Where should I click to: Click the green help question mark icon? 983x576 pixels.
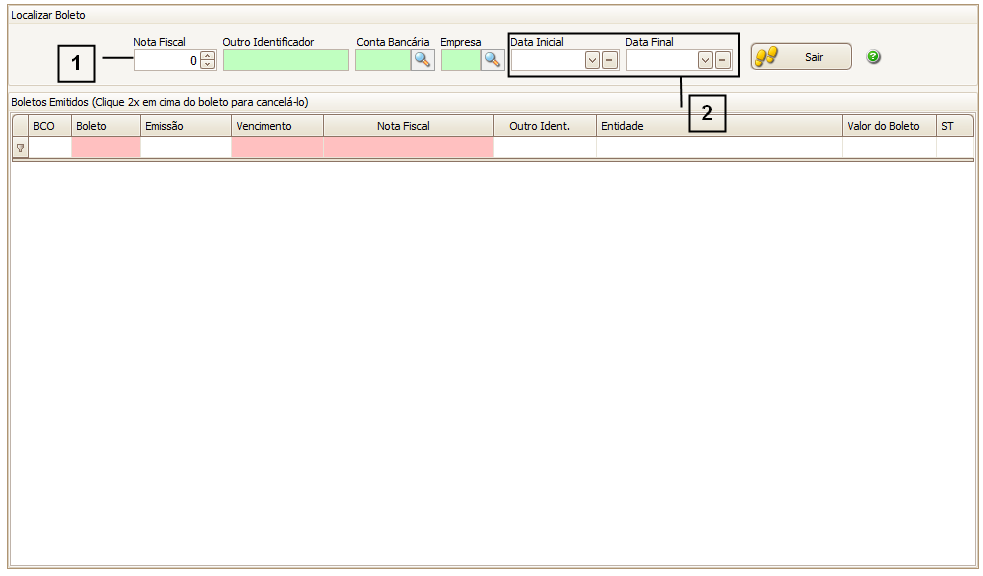pos(873,57)
